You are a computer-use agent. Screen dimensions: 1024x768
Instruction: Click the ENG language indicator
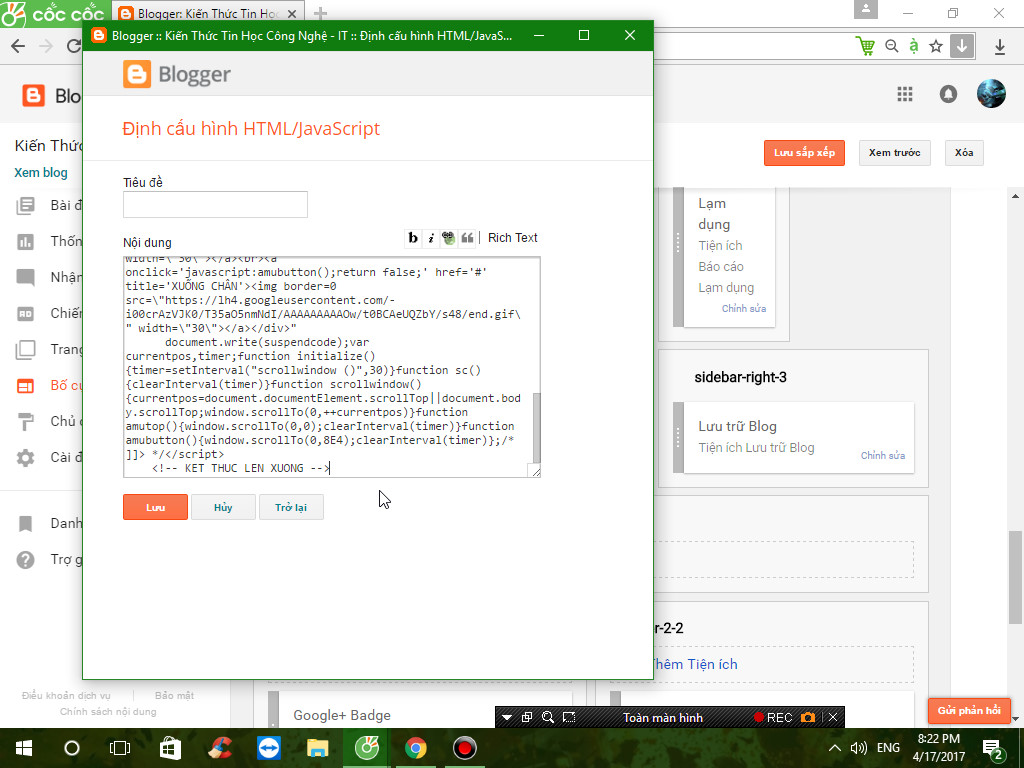click(x=888, y=748)
